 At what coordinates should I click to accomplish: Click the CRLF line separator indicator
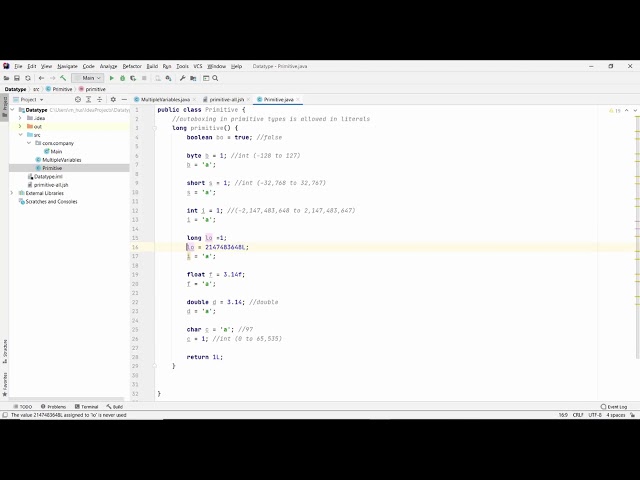tap(578, 415)
